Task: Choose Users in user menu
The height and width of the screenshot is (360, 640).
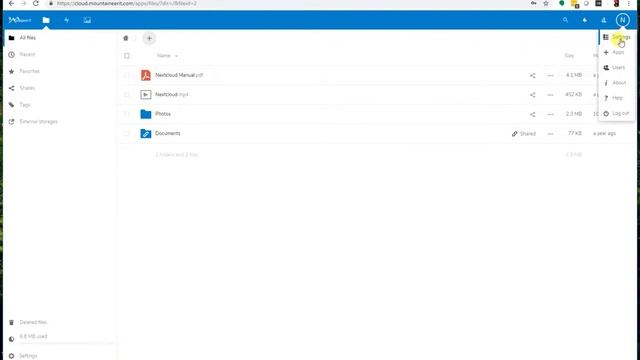Action: (617, 67)
